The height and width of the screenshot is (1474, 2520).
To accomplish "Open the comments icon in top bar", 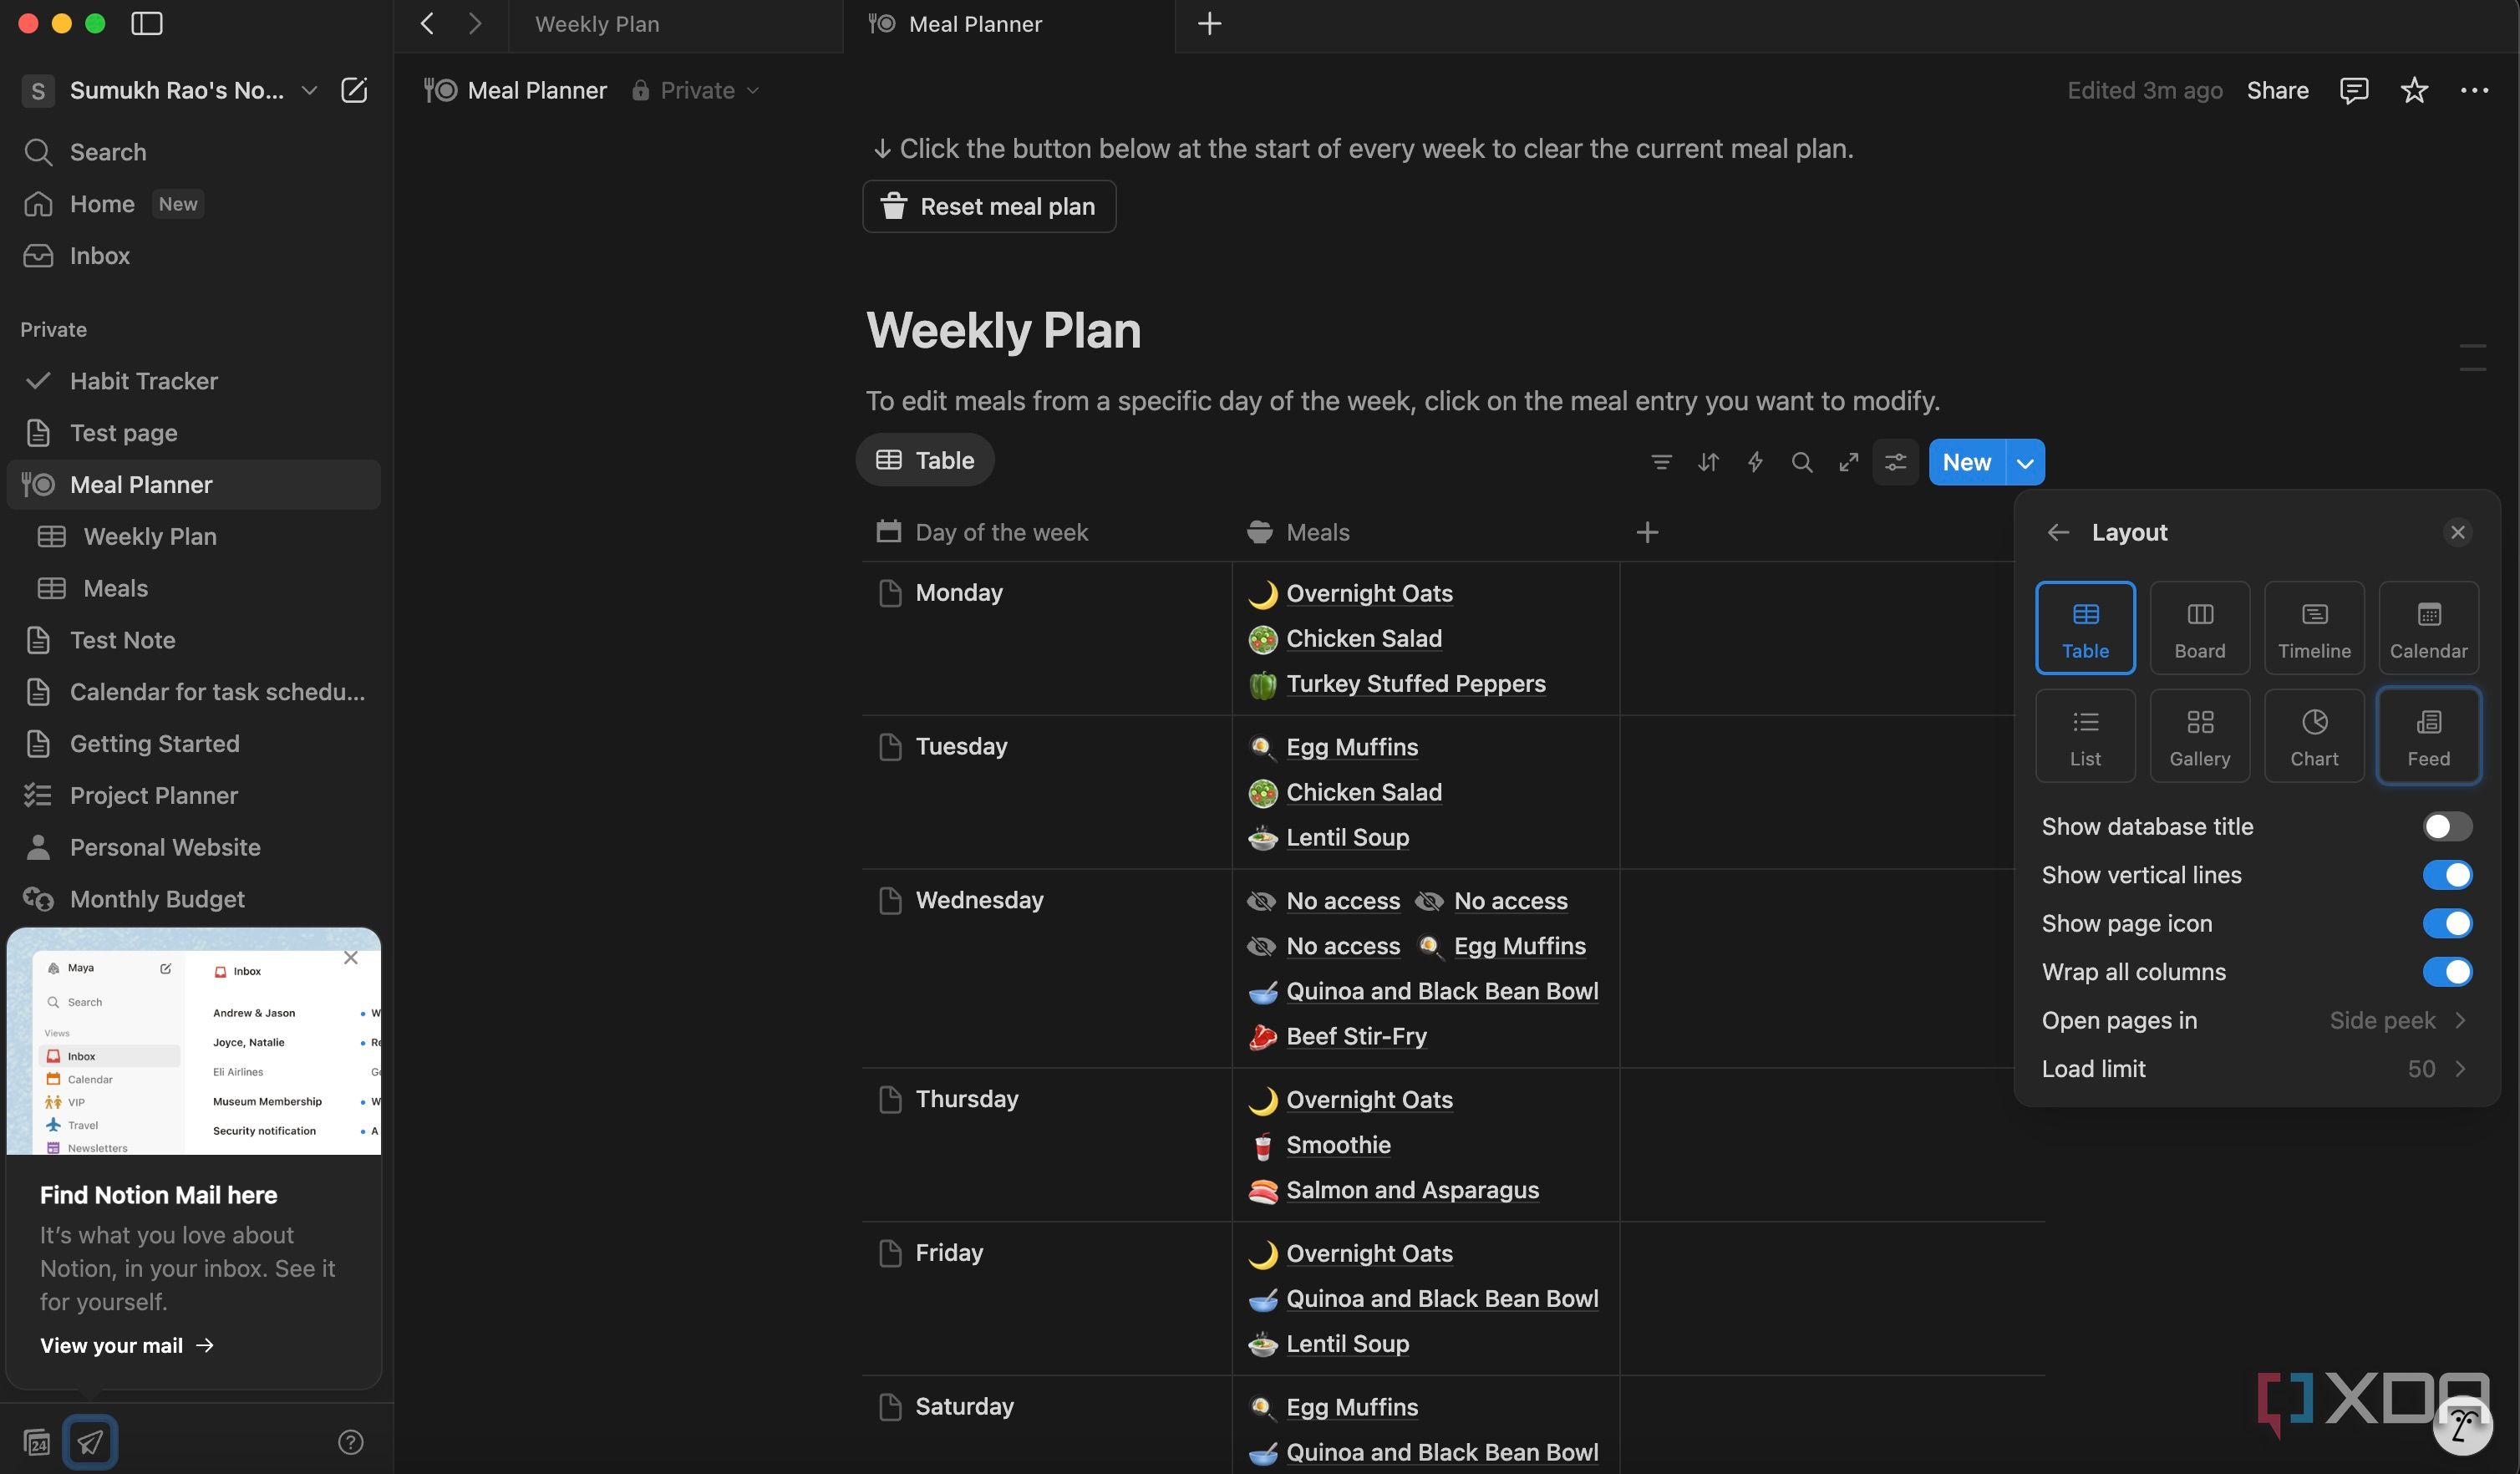I will [2354, 90].
